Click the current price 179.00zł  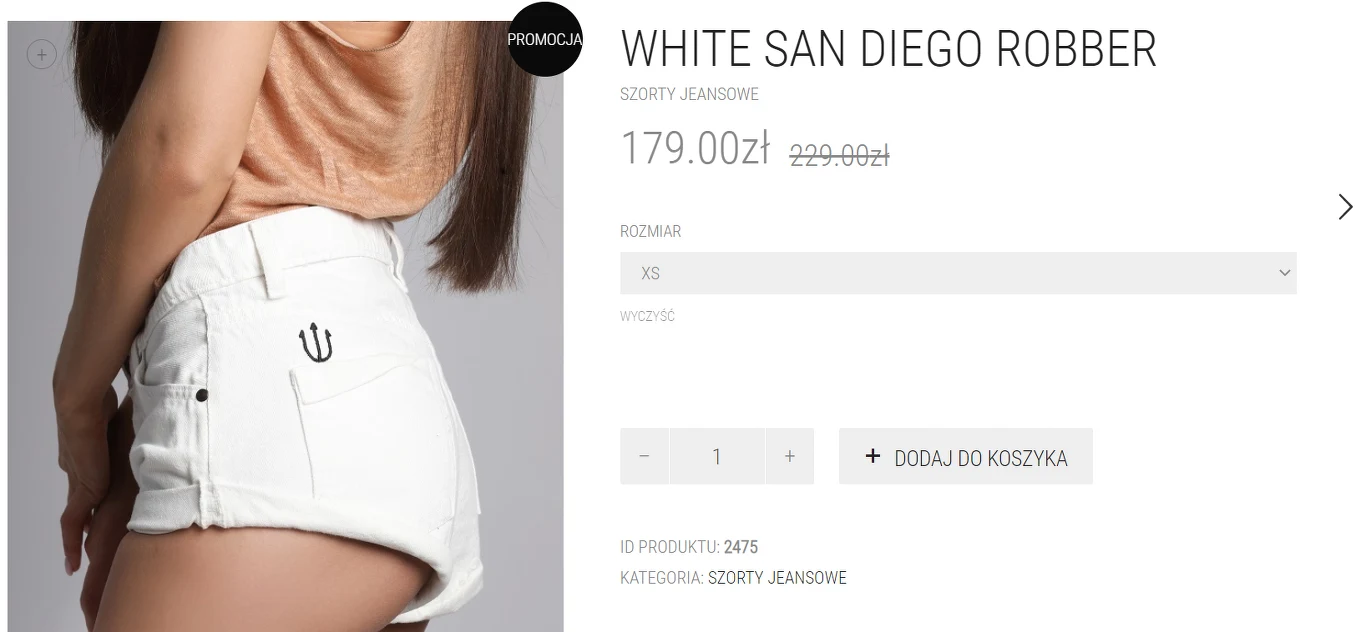[x=695, y=148]
